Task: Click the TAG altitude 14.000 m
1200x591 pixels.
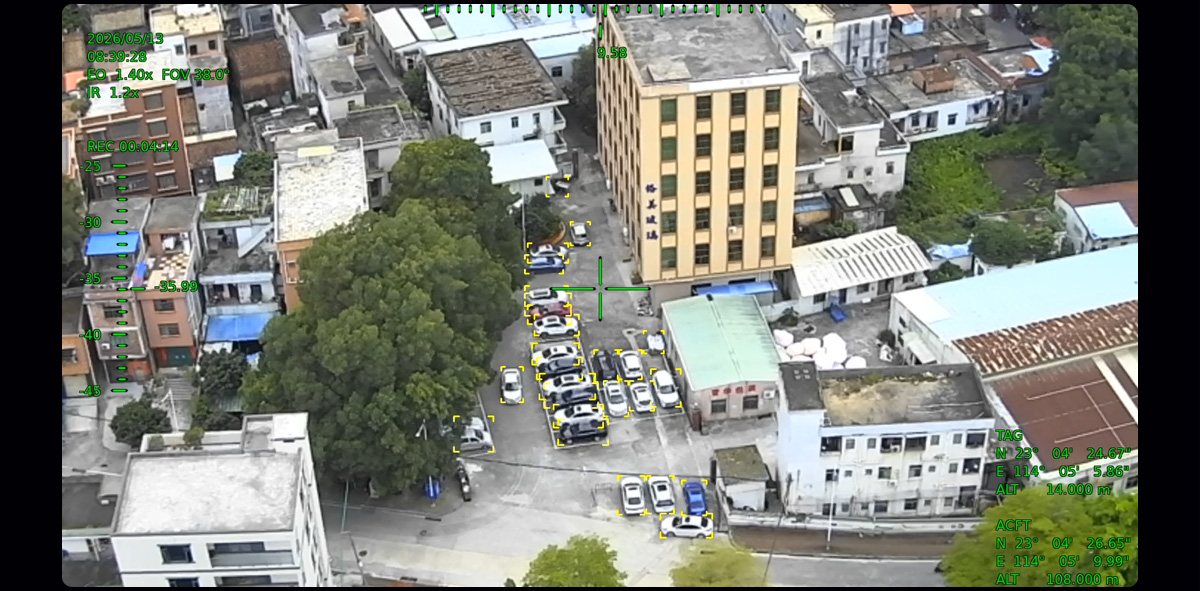Action: (1054, 489)
